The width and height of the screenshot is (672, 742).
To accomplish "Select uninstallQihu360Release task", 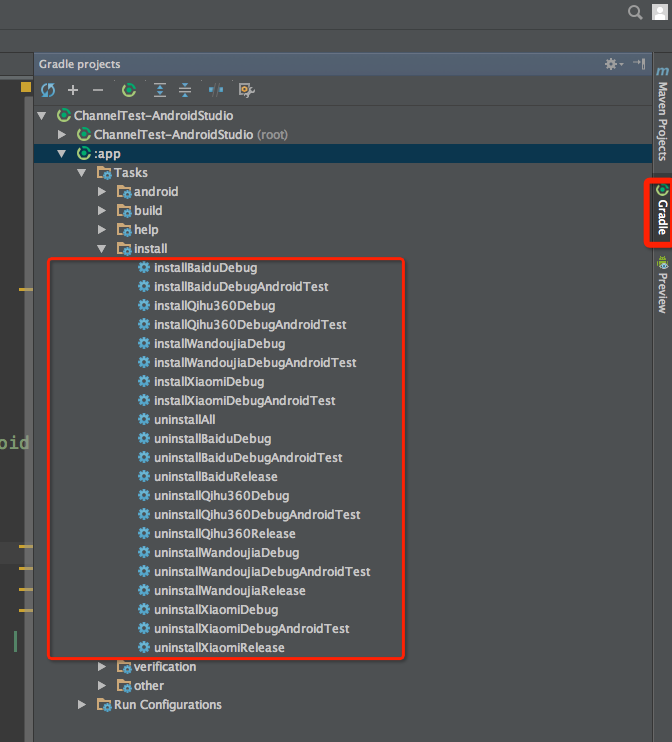I will (225, 534).
